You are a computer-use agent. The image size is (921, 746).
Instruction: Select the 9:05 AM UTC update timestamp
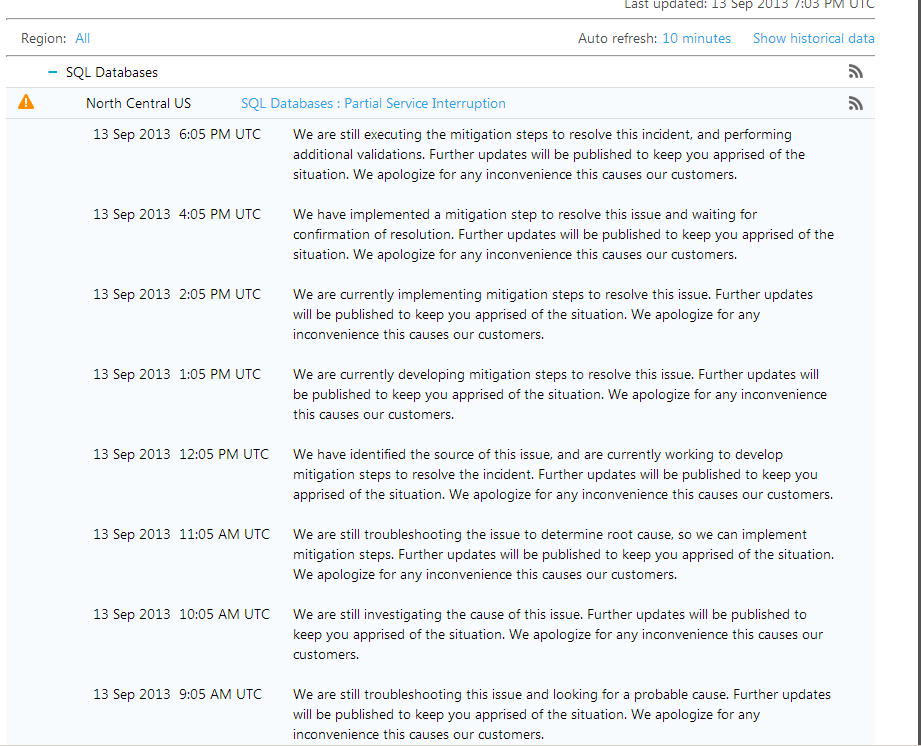[x=177, y=694]
